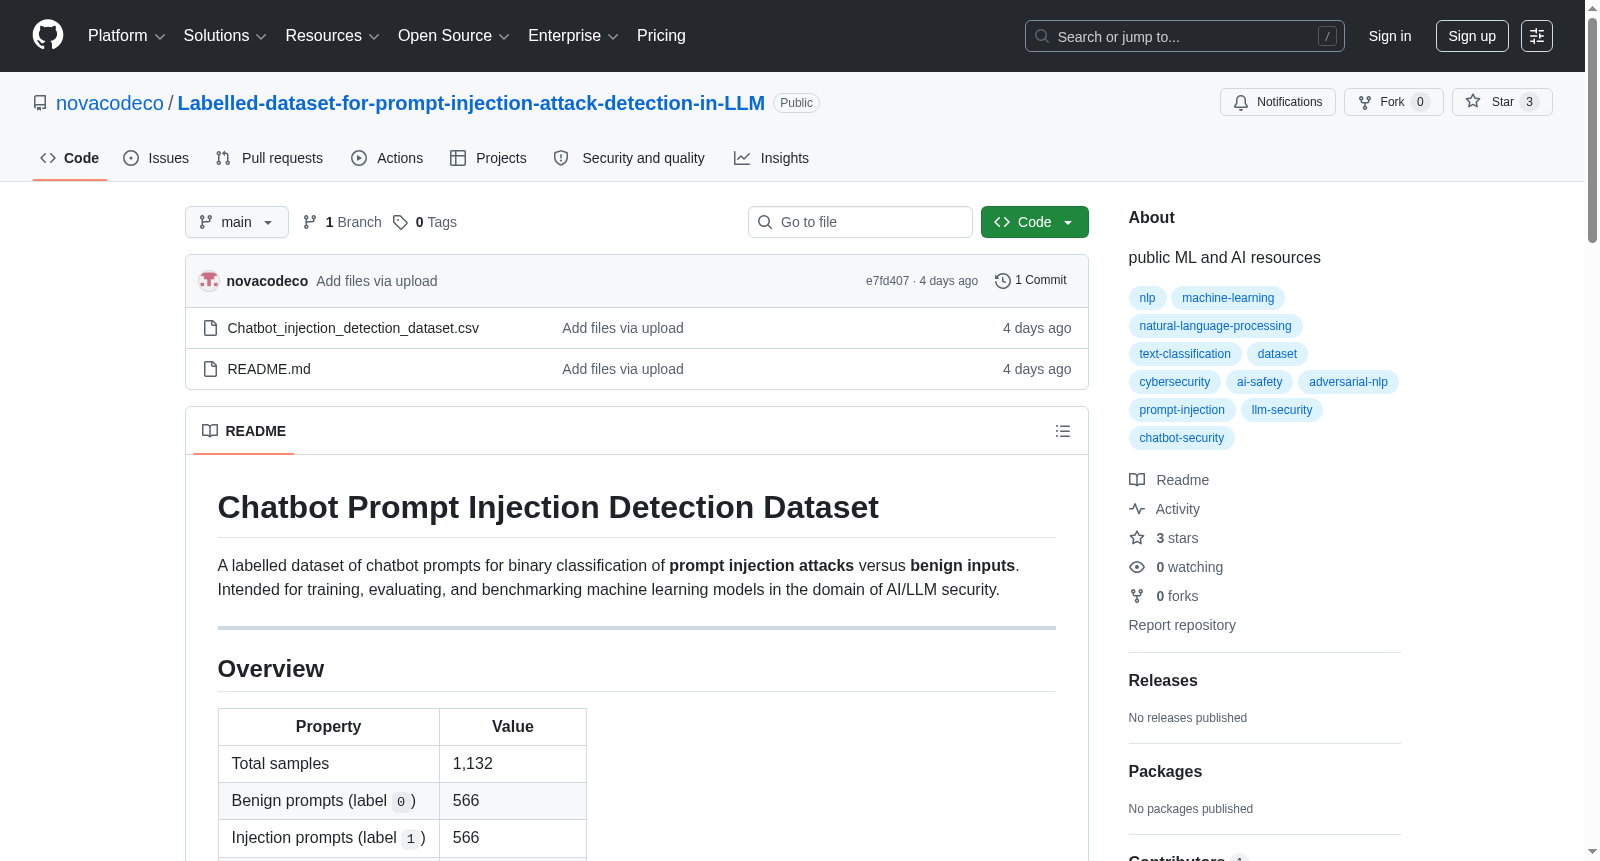Screen dimensions: 1600x861
Task: Click the eye icon next to 0 watching
Action: [1137, 567]
